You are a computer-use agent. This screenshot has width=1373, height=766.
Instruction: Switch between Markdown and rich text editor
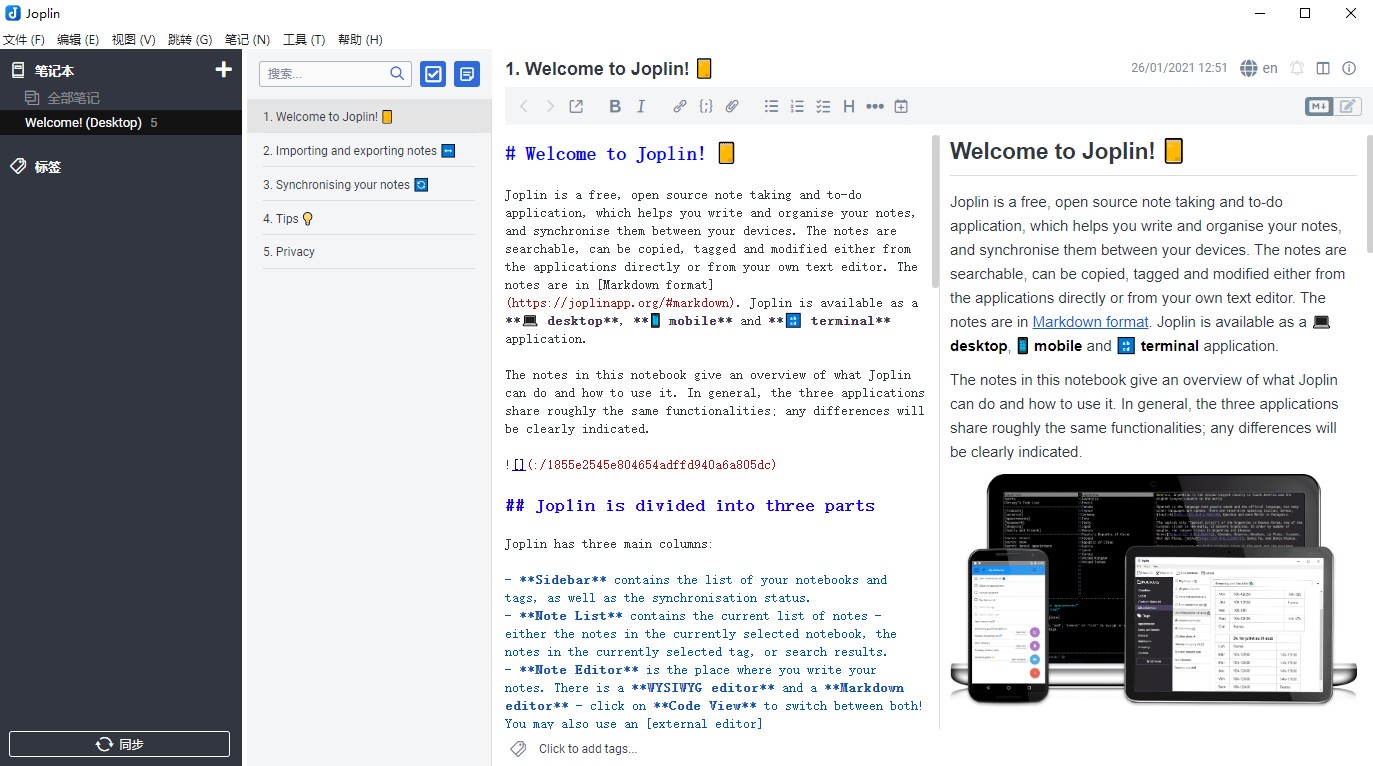click(1334, 107)
